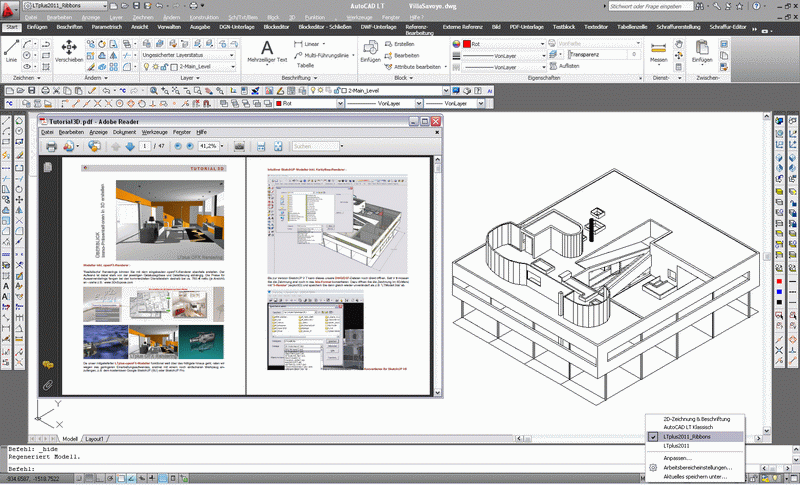The image size is (800, 485).
Task: Open the Mehrzeiliger Text tool
Action: click(x=267, y=51)
